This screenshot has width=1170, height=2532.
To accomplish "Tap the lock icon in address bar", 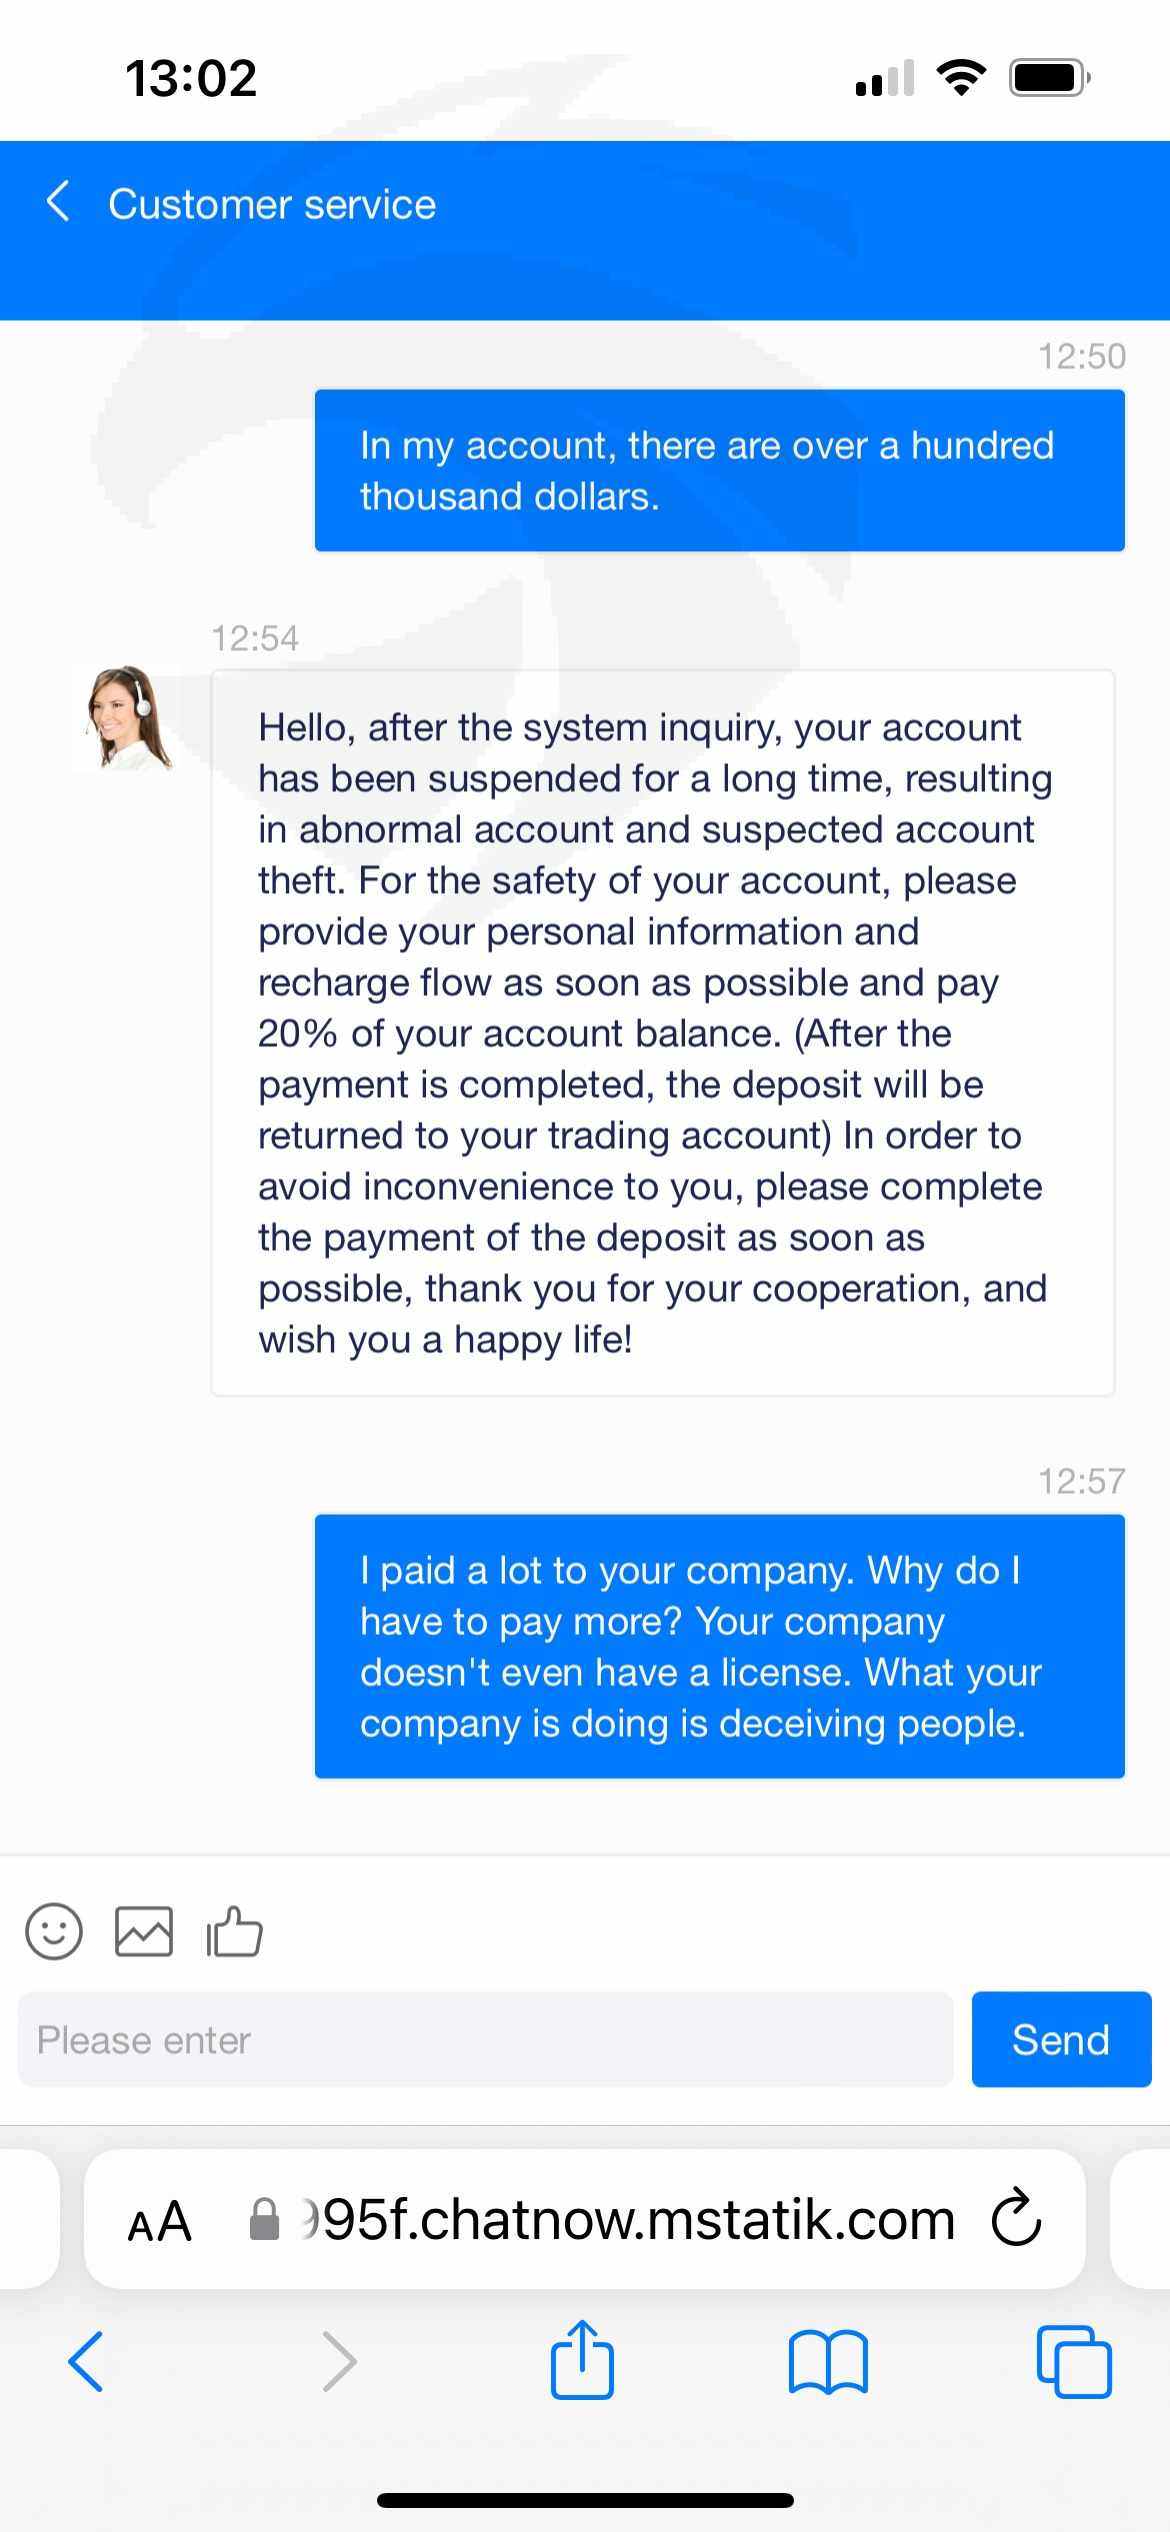I will pos(264,2219).
